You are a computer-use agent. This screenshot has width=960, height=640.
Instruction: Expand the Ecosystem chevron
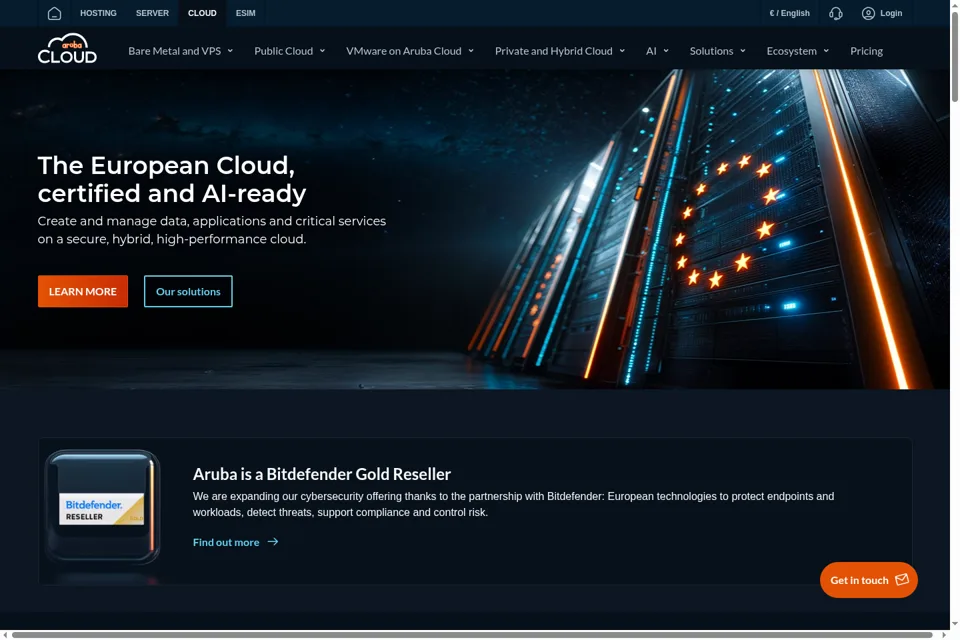[826, 51]
